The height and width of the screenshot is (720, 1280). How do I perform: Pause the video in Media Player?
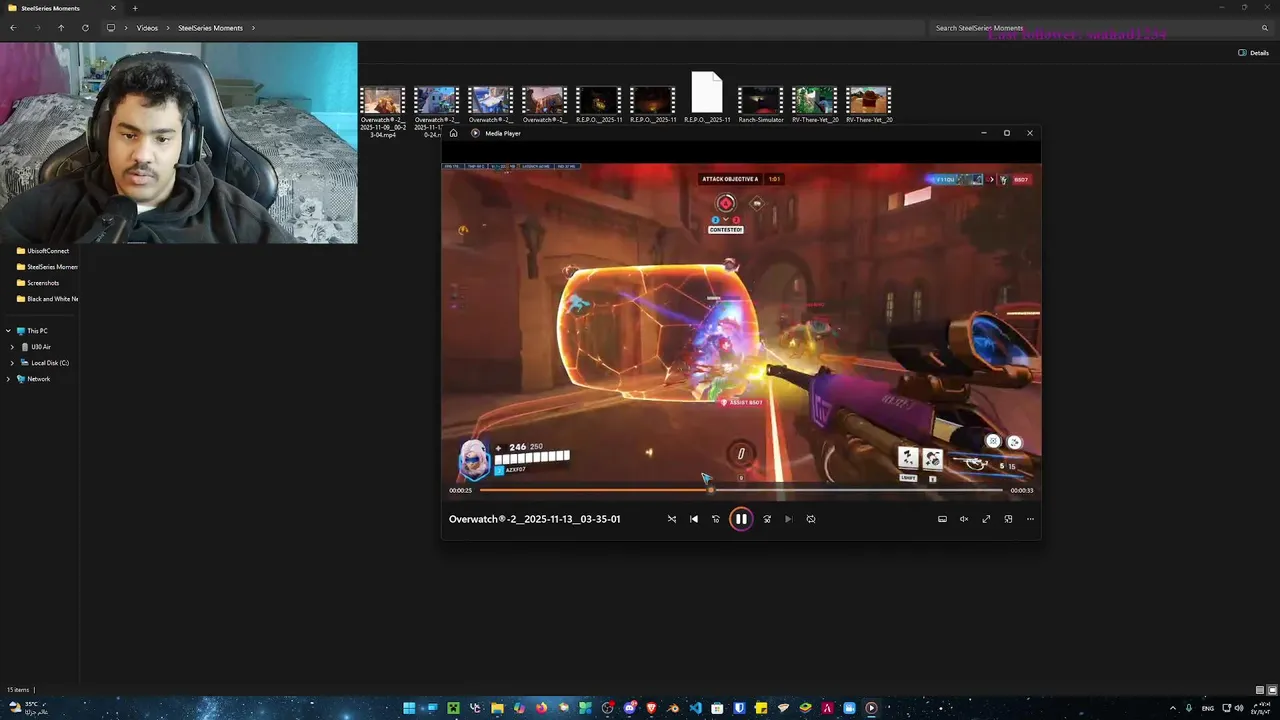coord(741,519)
